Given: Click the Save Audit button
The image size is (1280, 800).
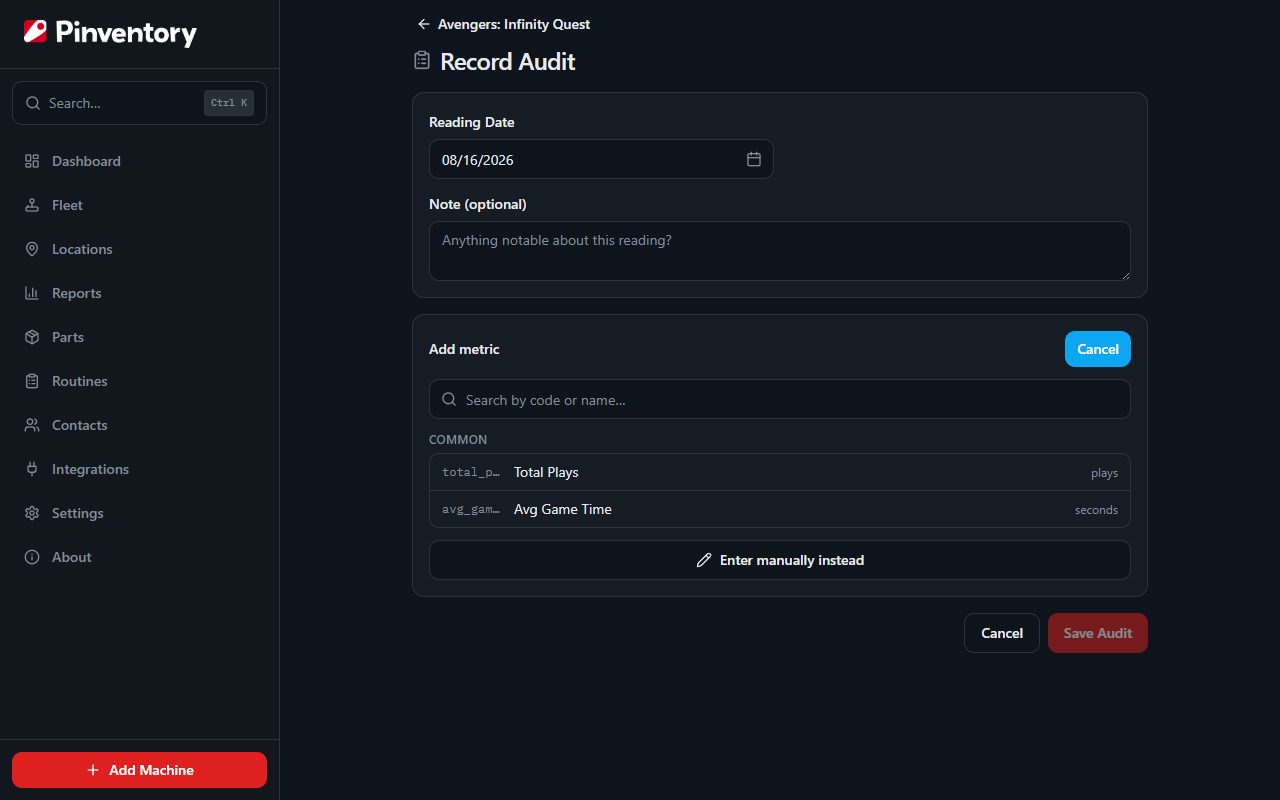Looking at the screenshot, I should click(x=1098, y=633).
